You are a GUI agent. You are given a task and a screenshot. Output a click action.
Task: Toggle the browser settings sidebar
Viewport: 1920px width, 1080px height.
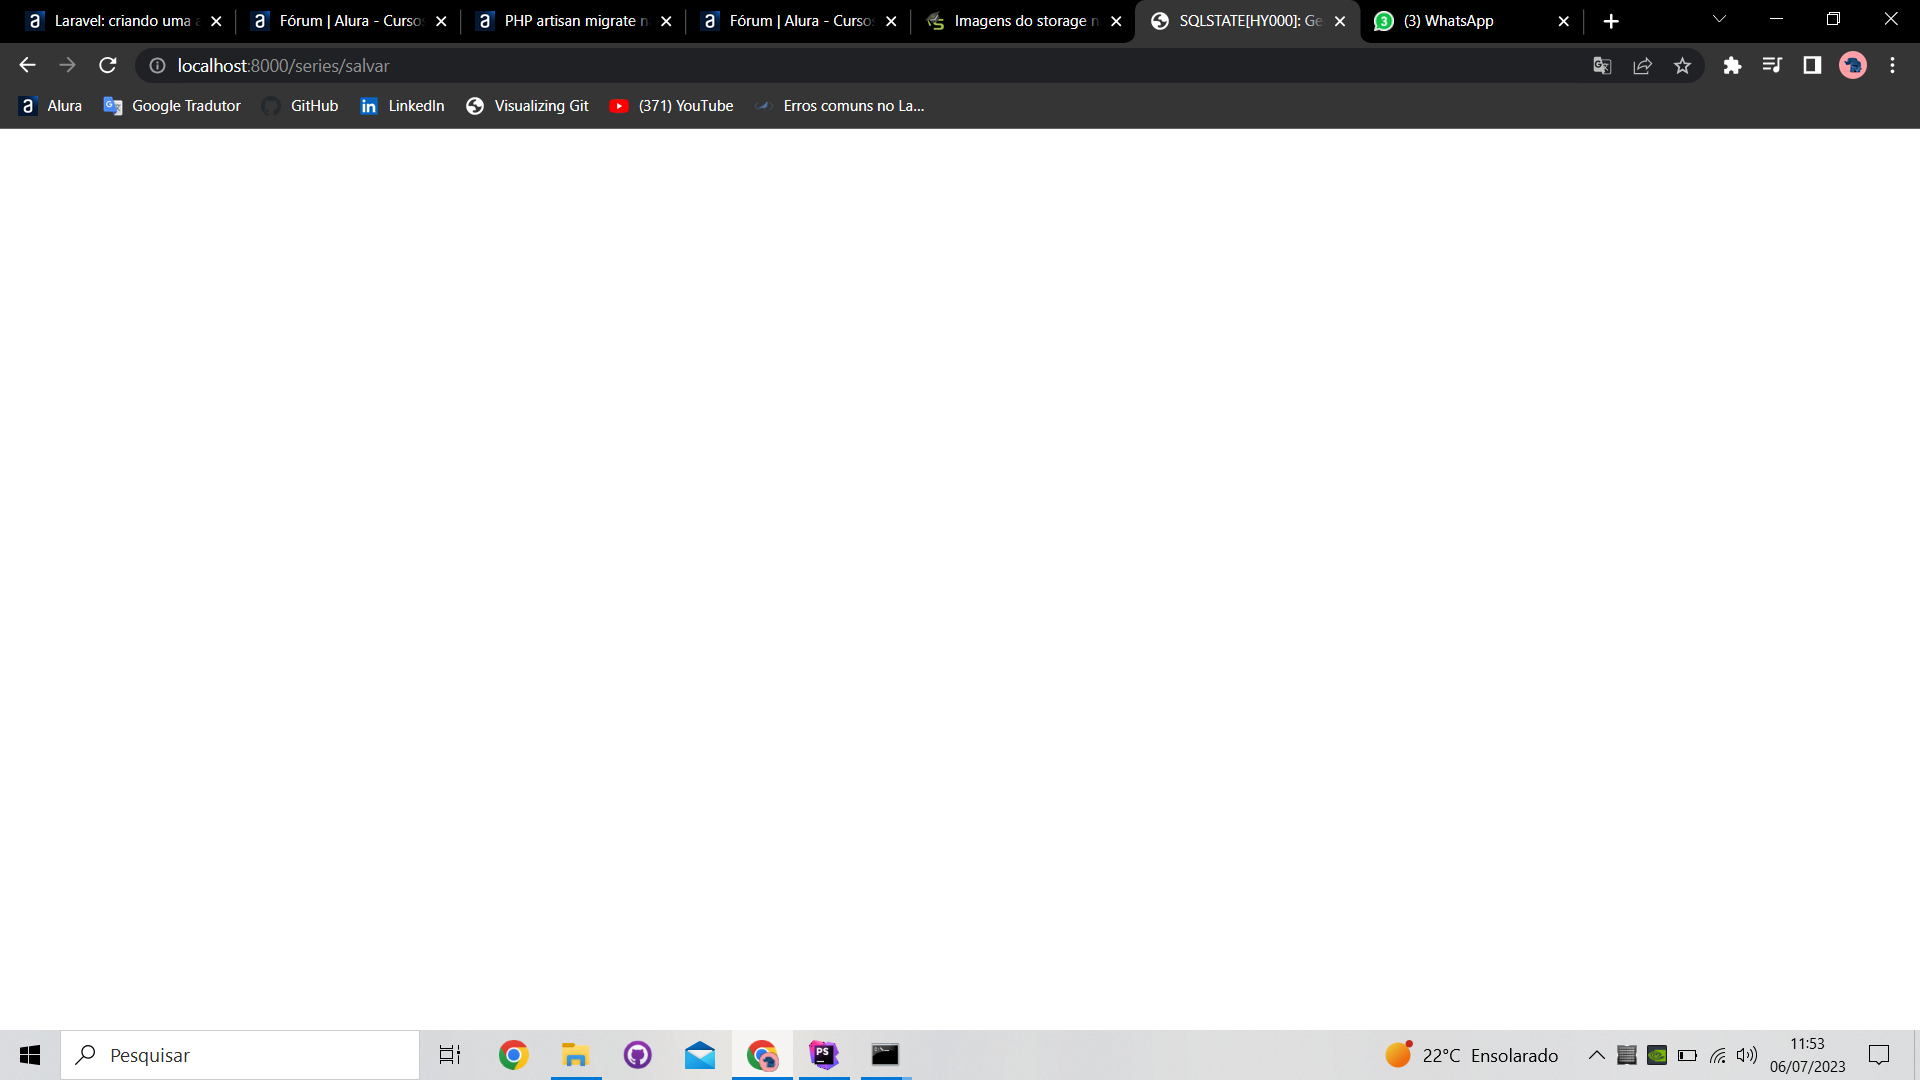(1813, 66)
